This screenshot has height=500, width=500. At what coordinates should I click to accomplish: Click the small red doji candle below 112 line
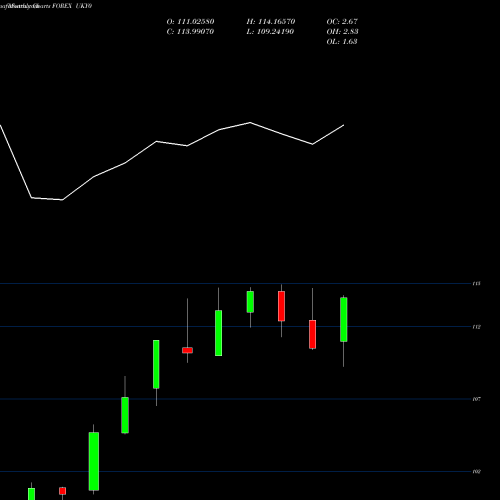point(187,350)
